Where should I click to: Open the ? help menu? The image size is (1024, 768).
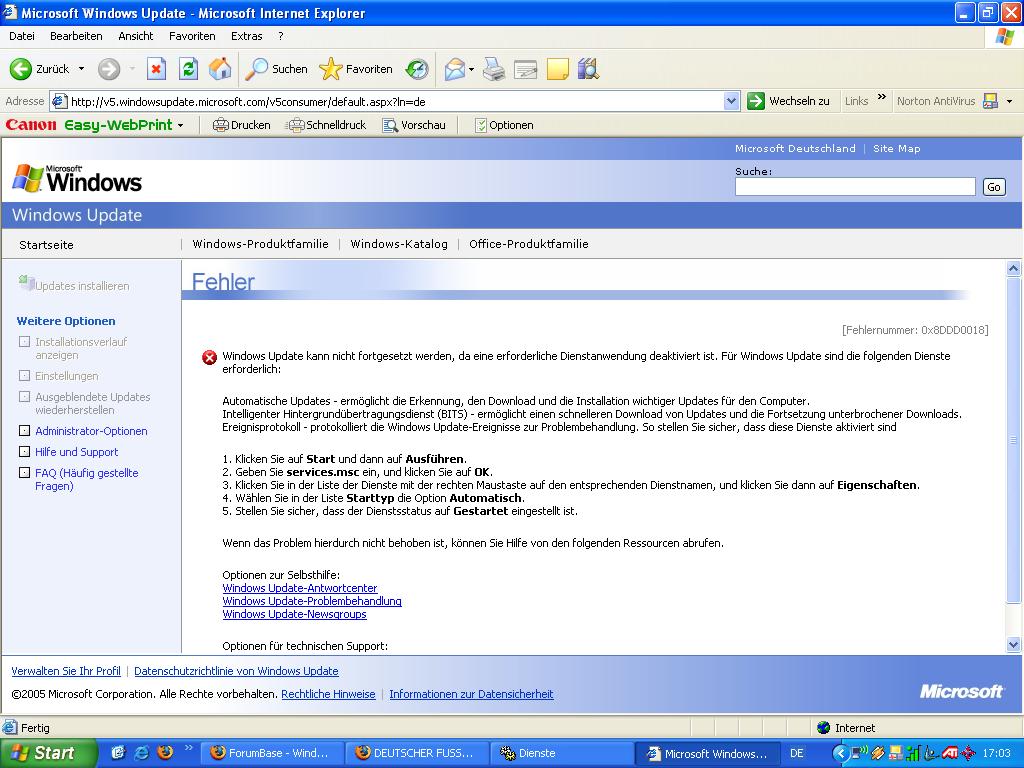[x=280, y=36]
